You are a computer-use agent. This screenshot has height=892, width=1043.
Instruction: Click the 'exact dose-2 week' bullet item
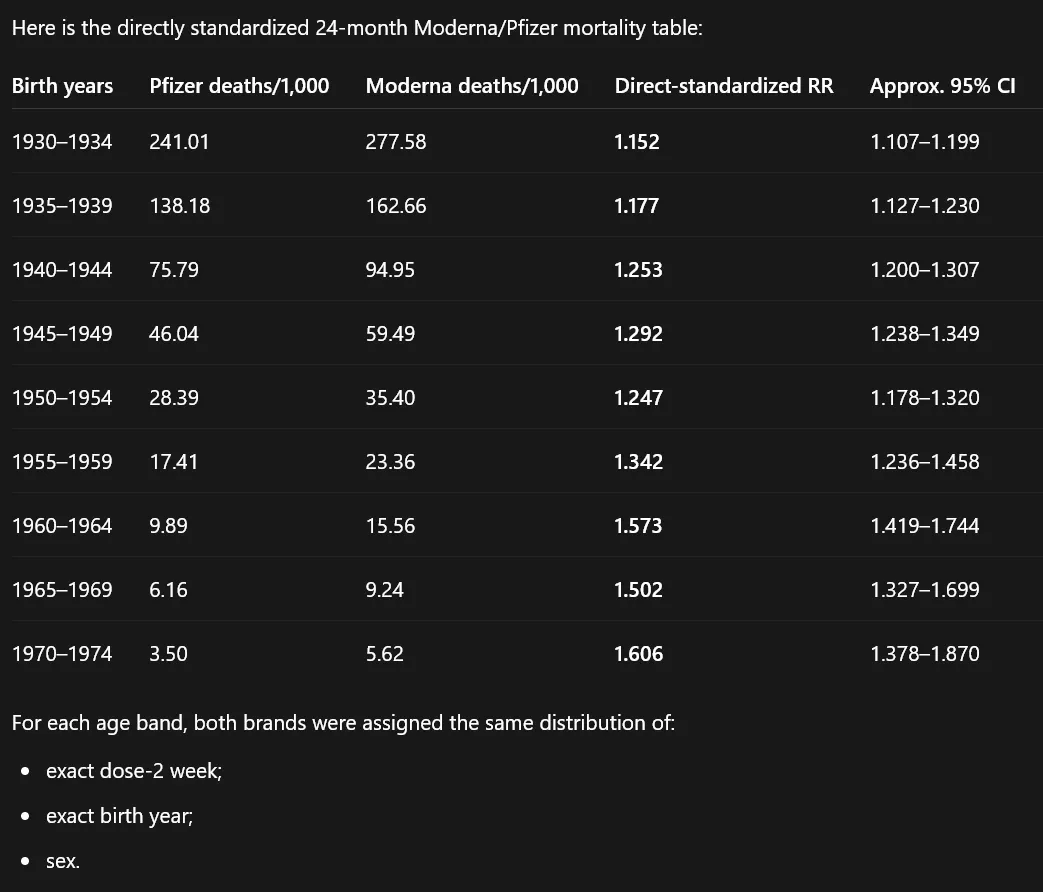point(134,770)
